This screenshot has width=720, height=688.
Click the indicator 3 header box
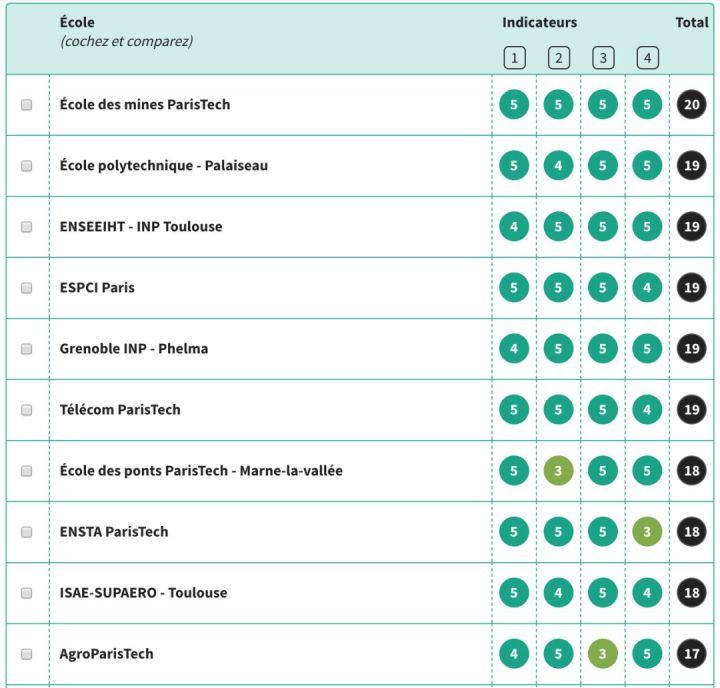point(603,58)
